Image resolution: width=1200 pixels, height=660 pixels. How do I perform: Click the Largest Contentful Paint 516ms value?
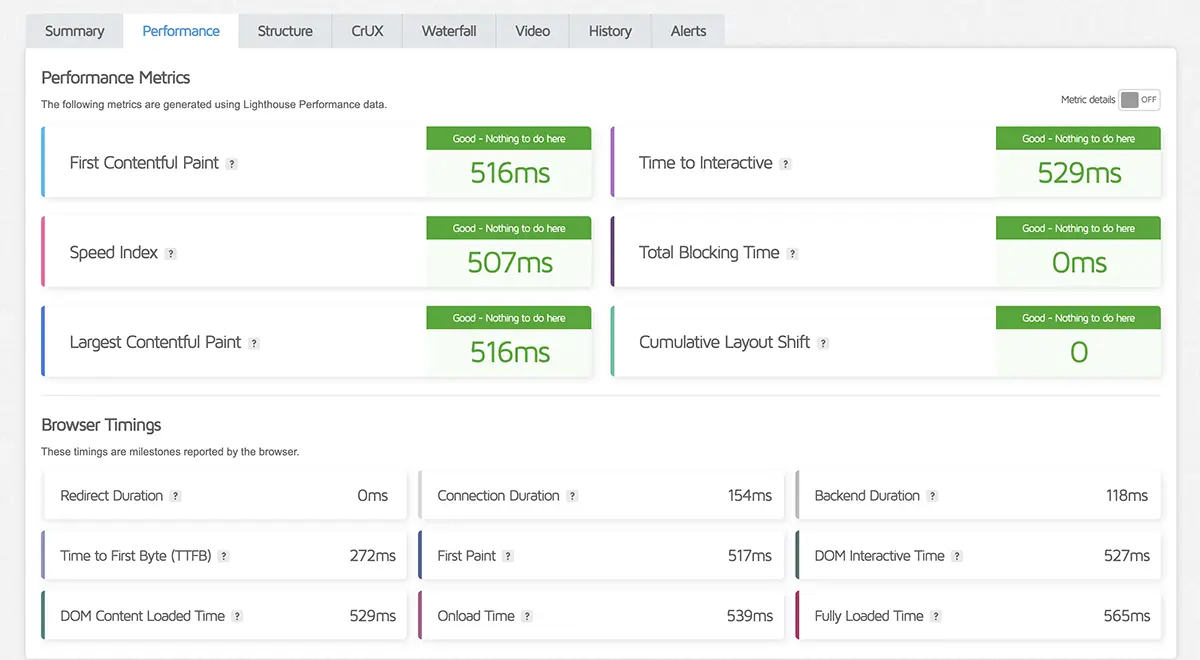510,352
